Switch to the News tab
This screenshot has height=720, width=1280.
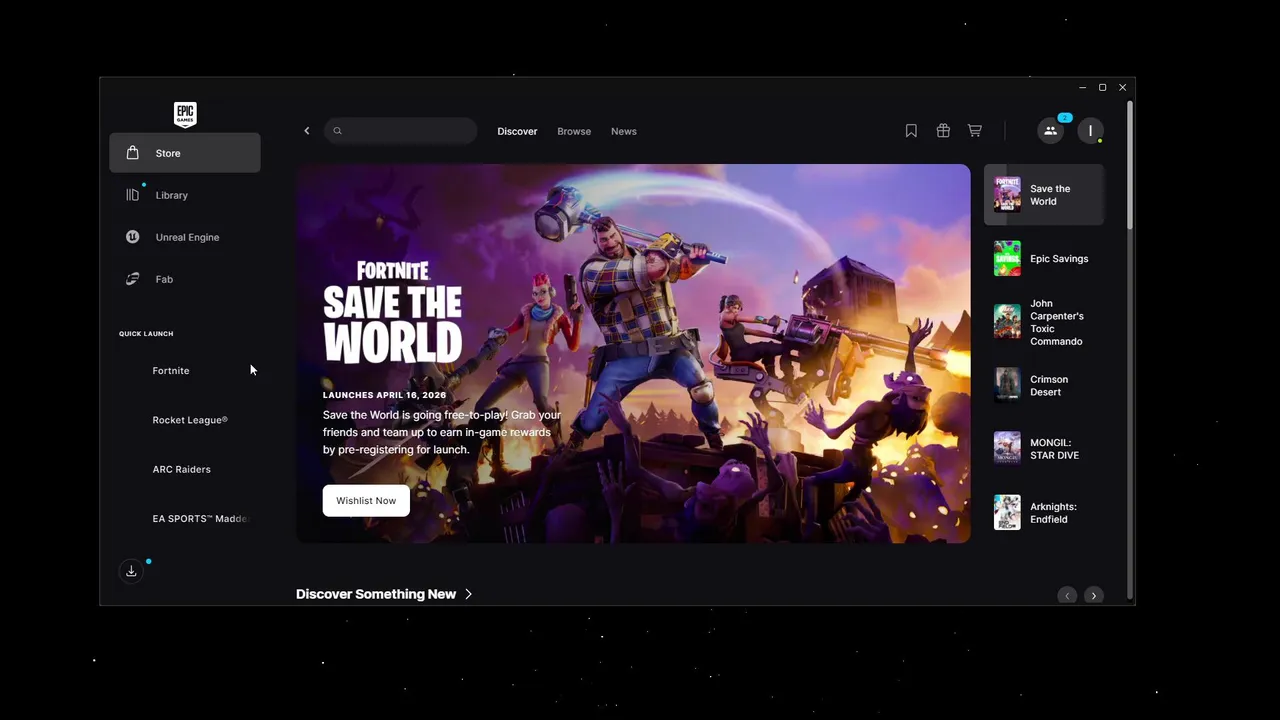(624, 131)
